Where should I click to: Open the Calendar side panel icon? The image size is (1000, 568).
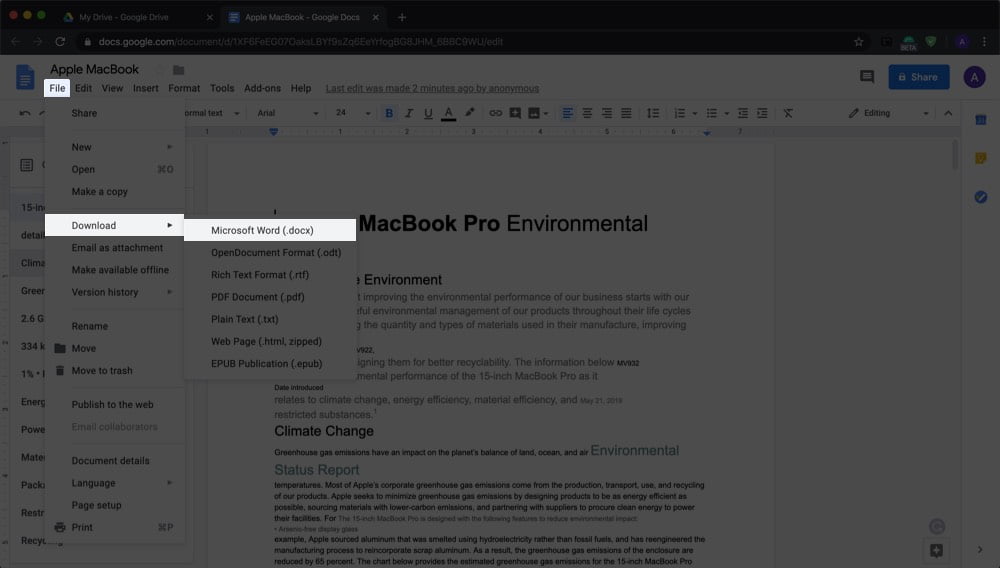tap(981, 120)
